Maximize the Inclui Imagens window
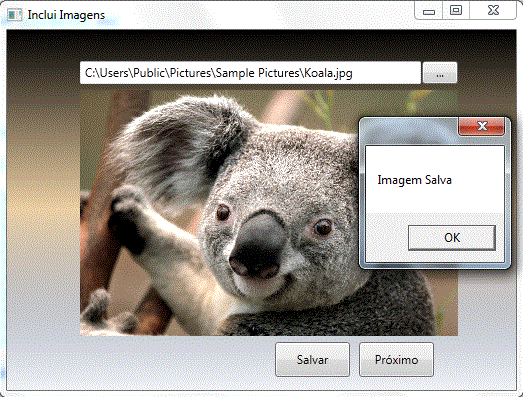Image resolution: width=523 pixels, height=397 pixels. pyautogui.click(x=456, y=11)
